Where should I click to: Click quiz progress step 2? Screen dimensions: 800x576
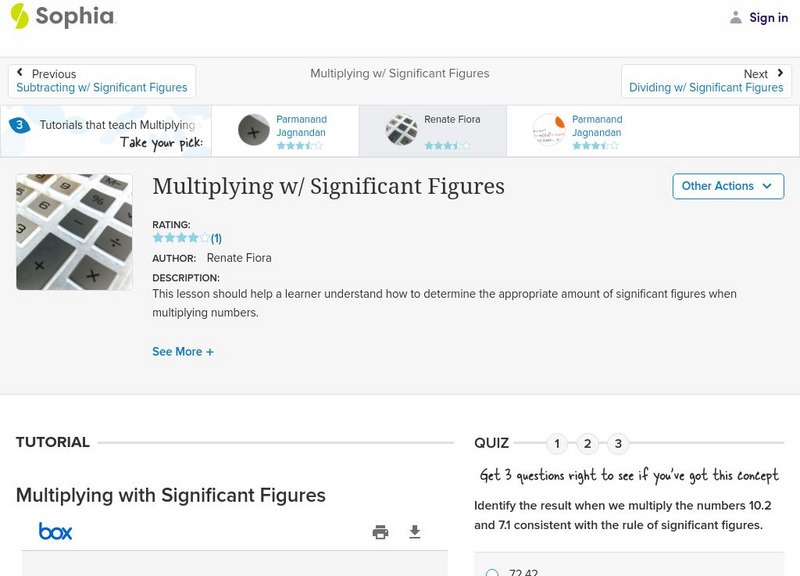[x=587, y=441]
